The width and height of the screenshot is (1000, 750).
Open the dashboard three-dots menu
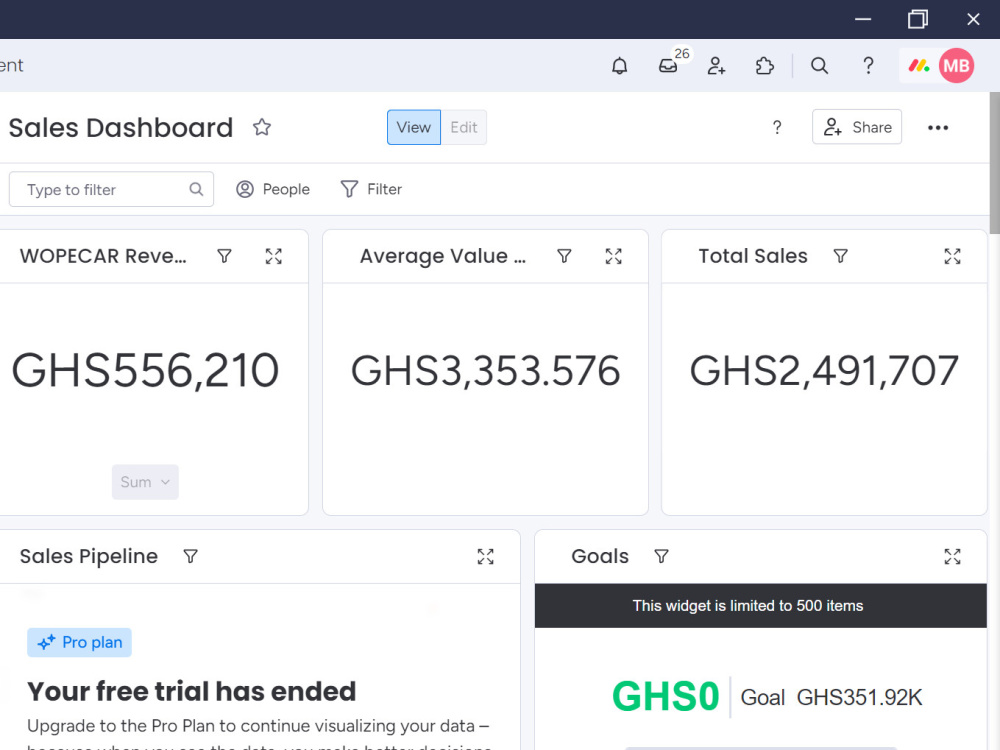[938, 128]
